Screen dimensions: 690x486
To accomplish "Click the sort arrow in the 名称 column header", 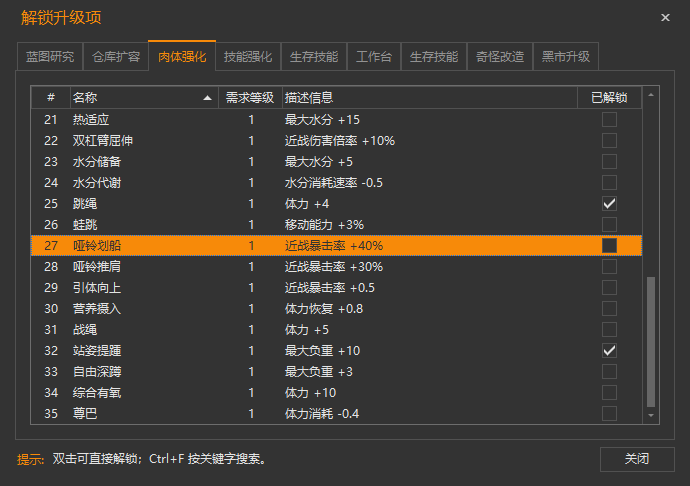I will 208,98.
